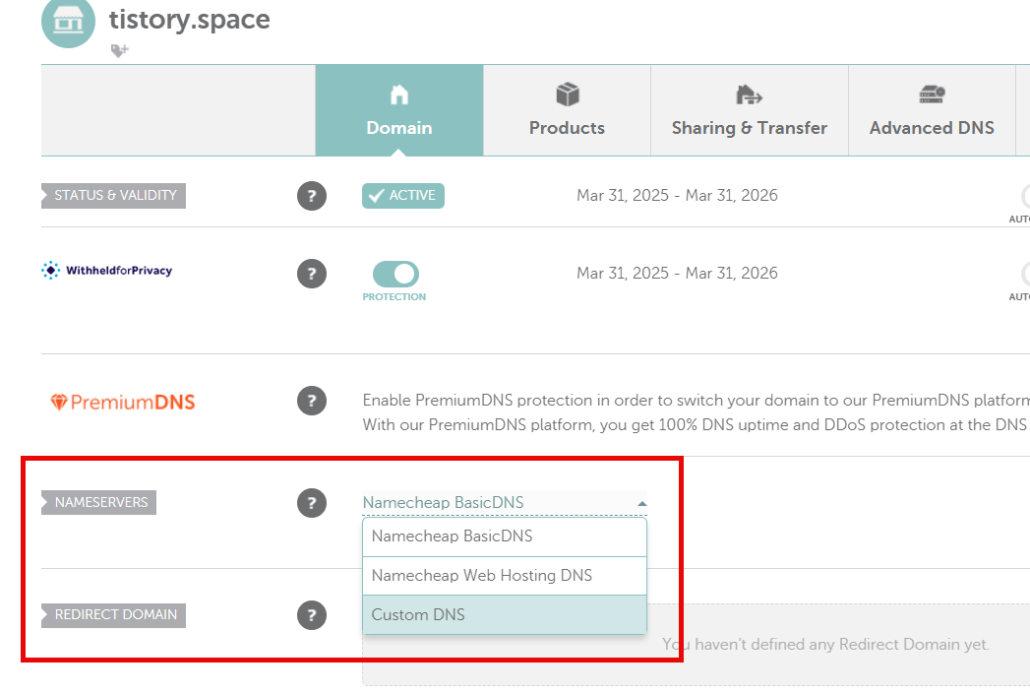Click the WithheldforPrivacy help icon
1030x694 pixels.
312,273
